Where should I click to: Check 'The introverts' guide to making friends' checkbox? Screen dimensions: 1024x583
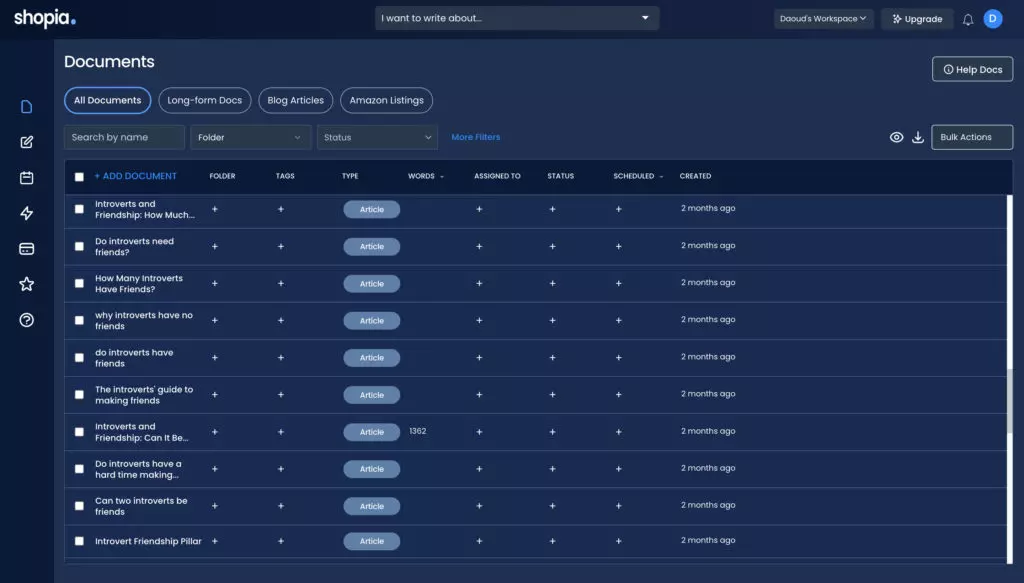tap(79, 395)
